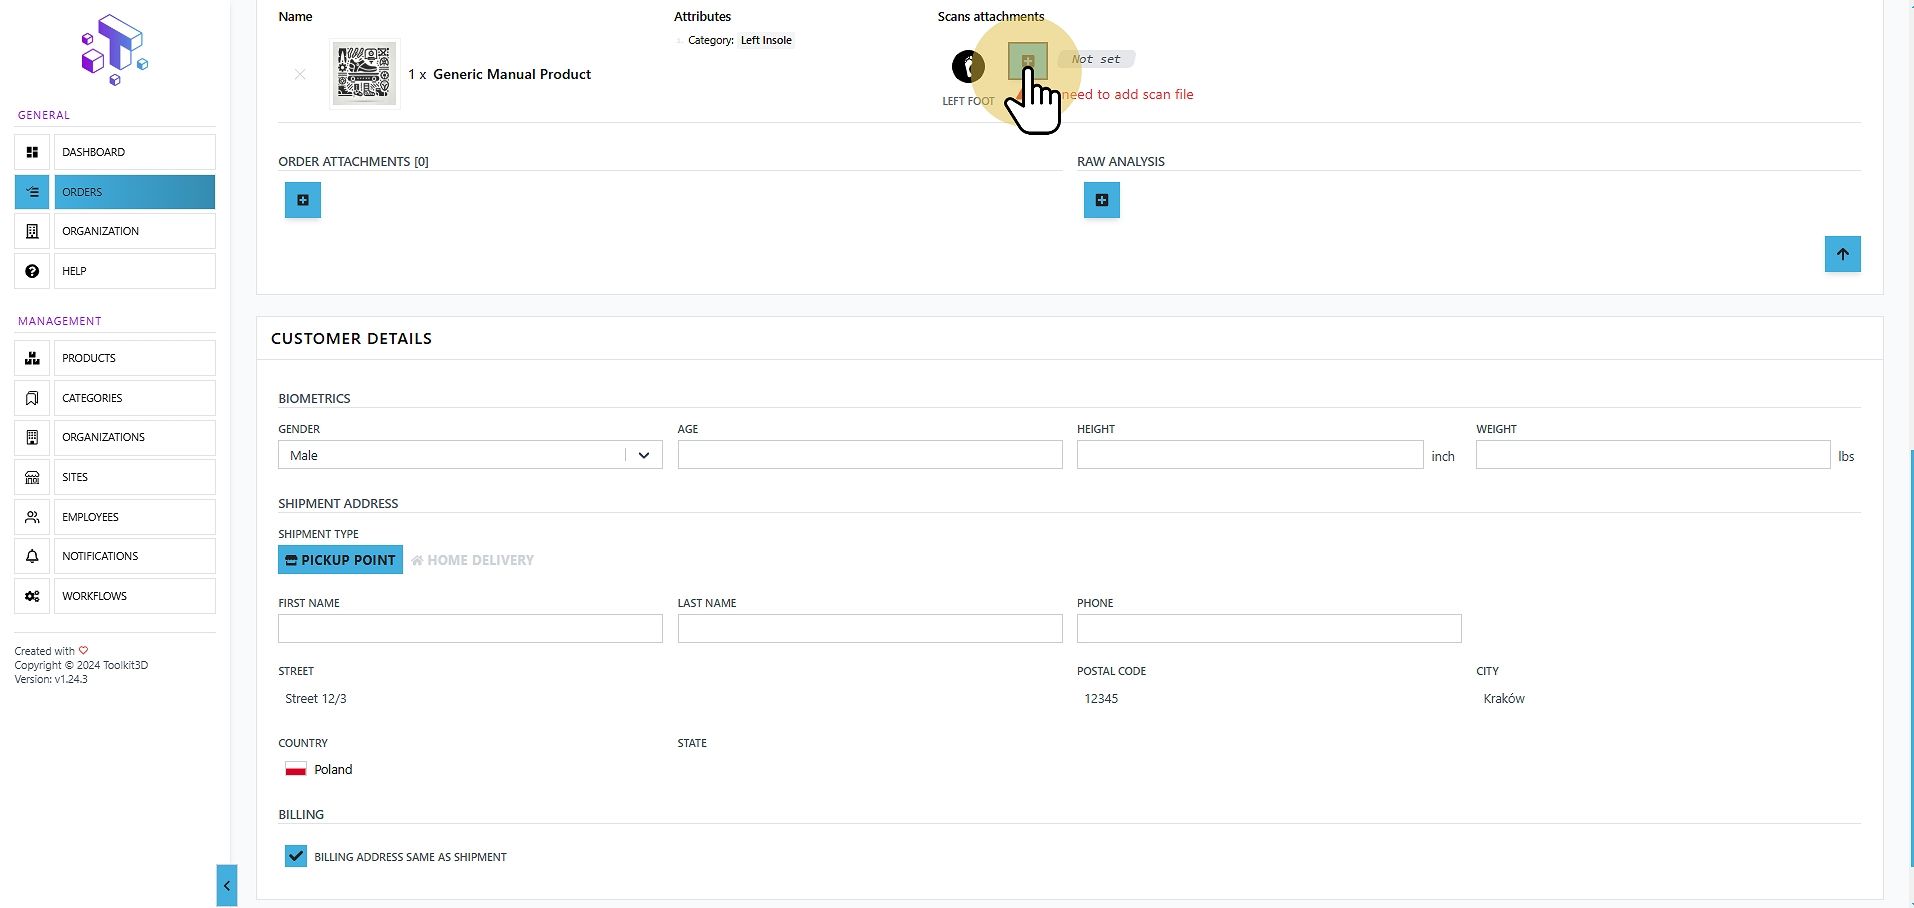Click the Notifications bell icon
Screen dimensions: 1914x908
[x=32, y=556]
